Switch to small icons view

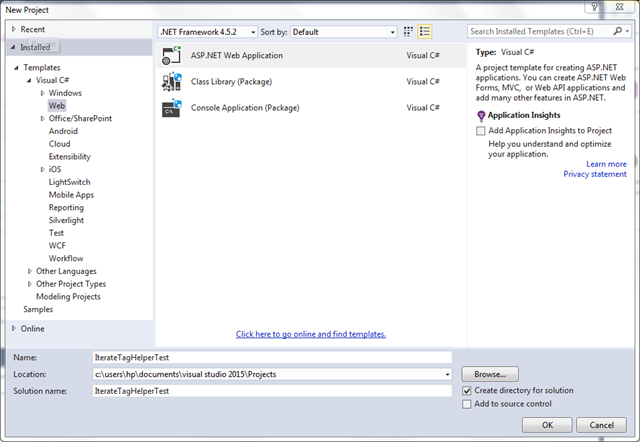point(408,31)
